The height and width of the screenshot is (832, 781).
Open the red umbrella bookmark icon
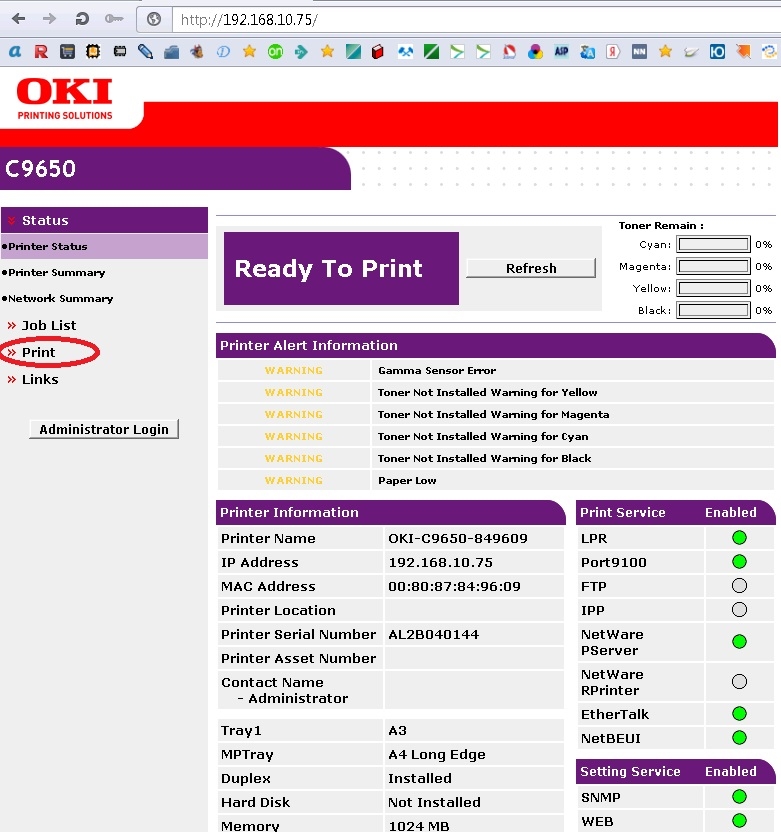[x=509, y=51]
